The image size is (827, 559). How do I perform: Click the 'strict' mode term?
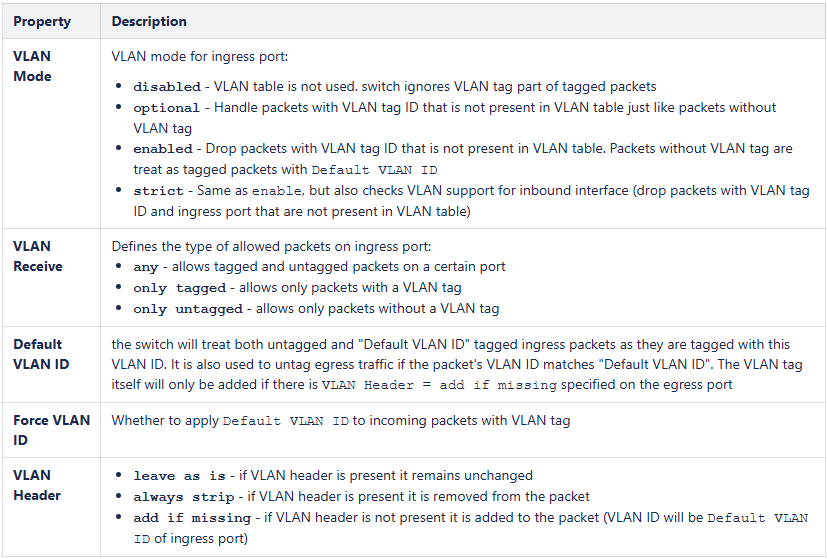(x=158, y=191)
